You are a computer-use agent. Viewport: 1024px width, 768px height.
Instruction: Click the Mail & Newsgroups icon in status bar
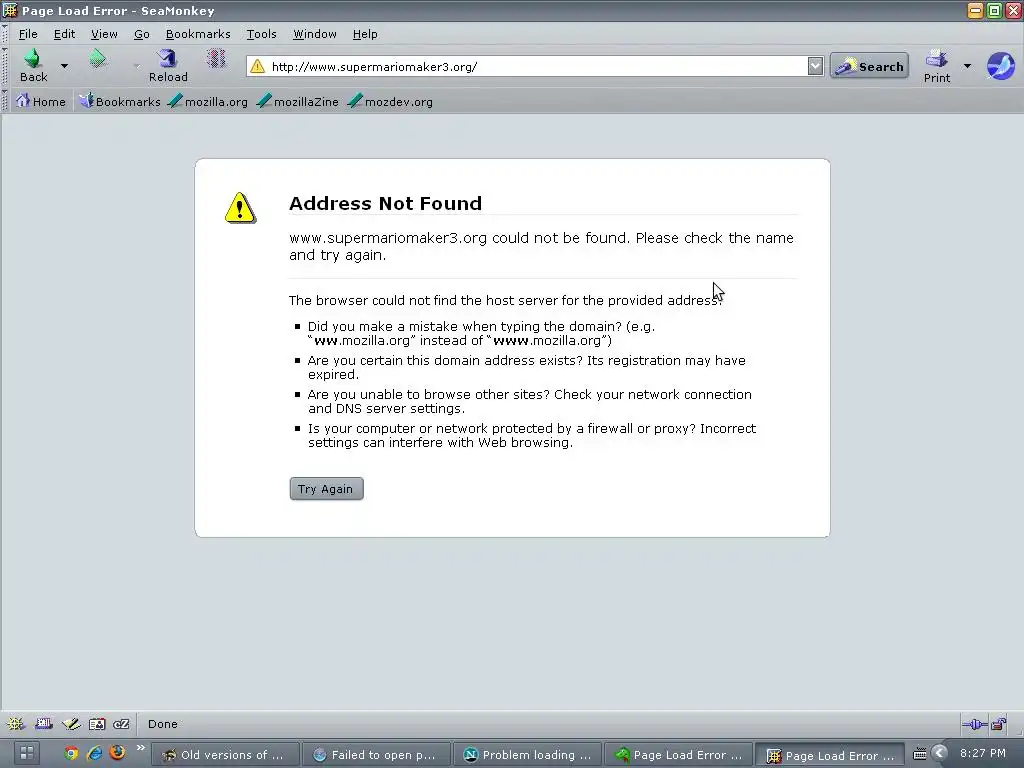(44, 724)
